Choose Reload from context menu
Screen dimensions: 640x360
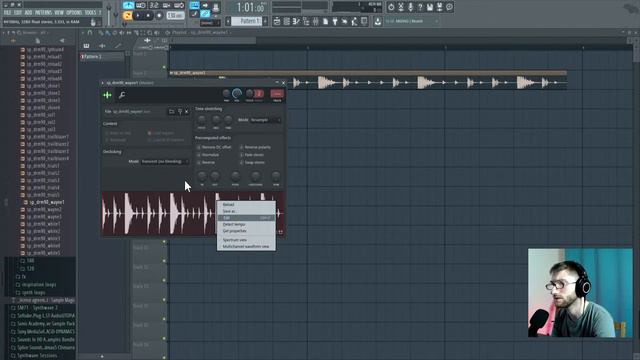point(246,204)
